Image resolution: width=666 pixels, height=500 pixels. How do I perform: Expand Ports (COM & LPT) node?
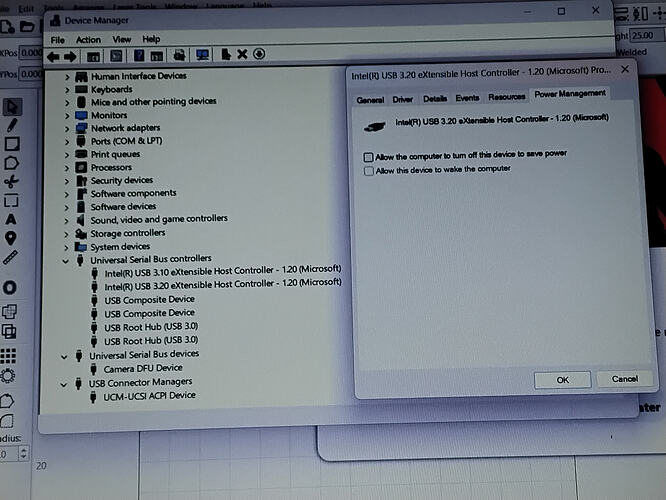pyautogui.click(x=67, y=142)
